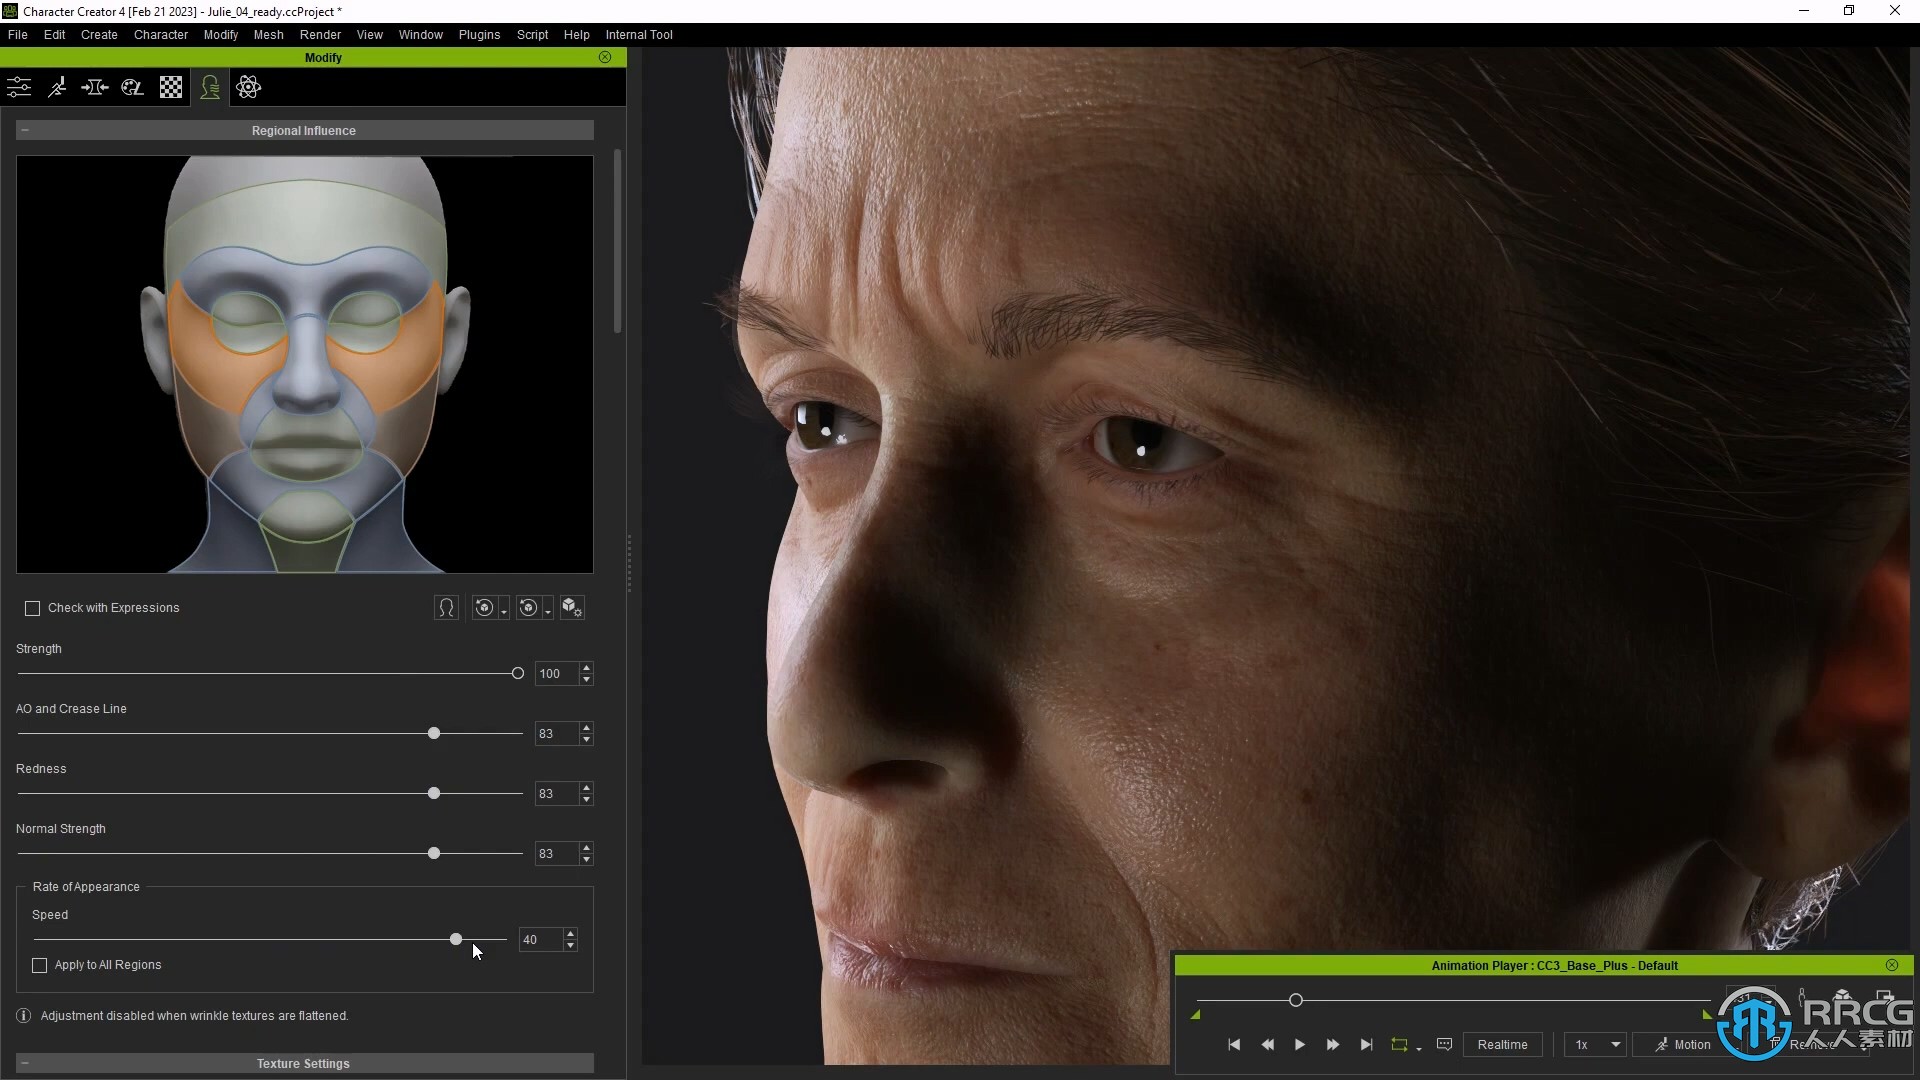Image resolution: width=1920 pixels, height=1080 pixels.
Task: Open the 1x playback speed dropdown
Action: (x=1595, y=1044)
